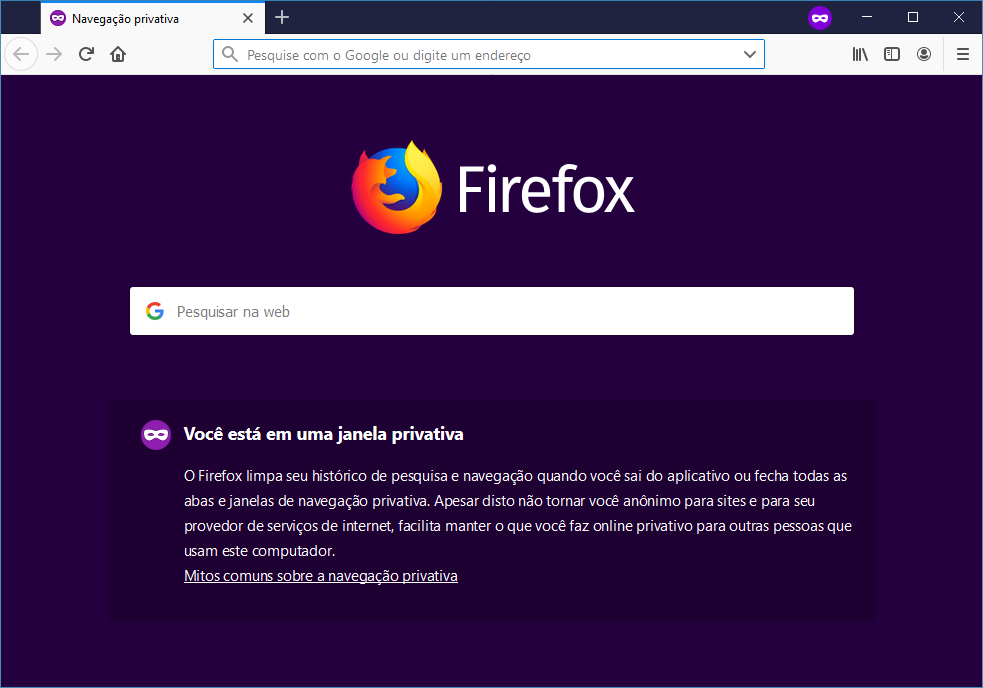Open the home page icon
This screenshot has height=688, width=983.
point(118,55)
